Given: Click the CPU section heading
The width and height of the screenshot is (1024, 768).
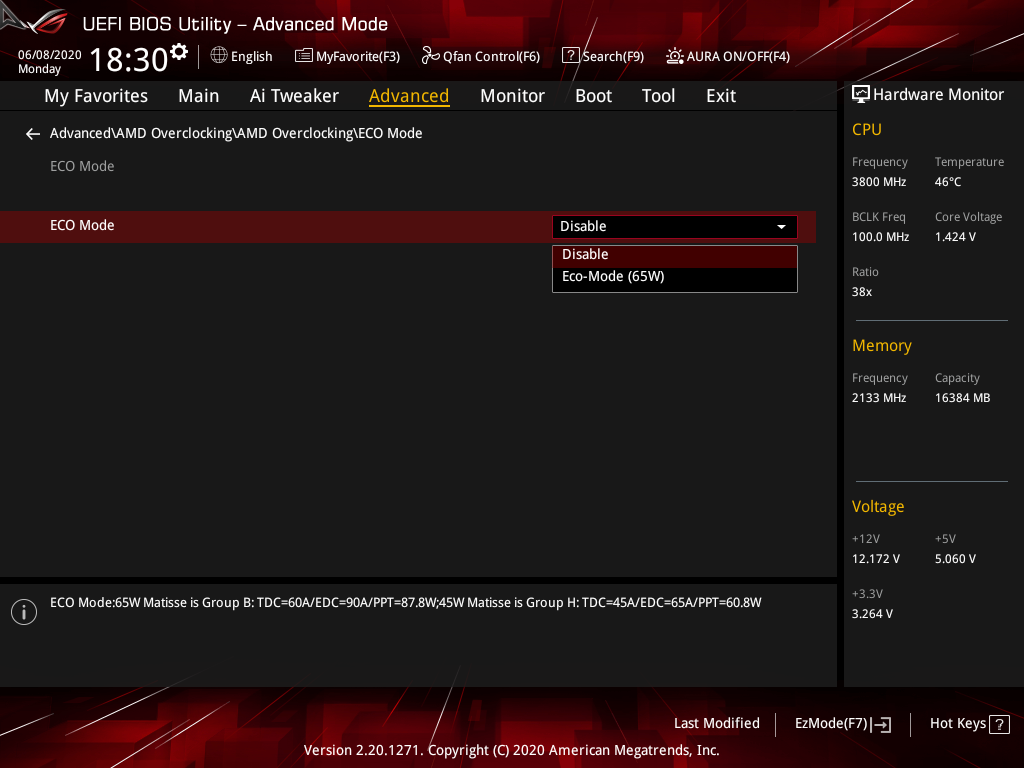Looking at the screenshot, I should coord(867,129).
